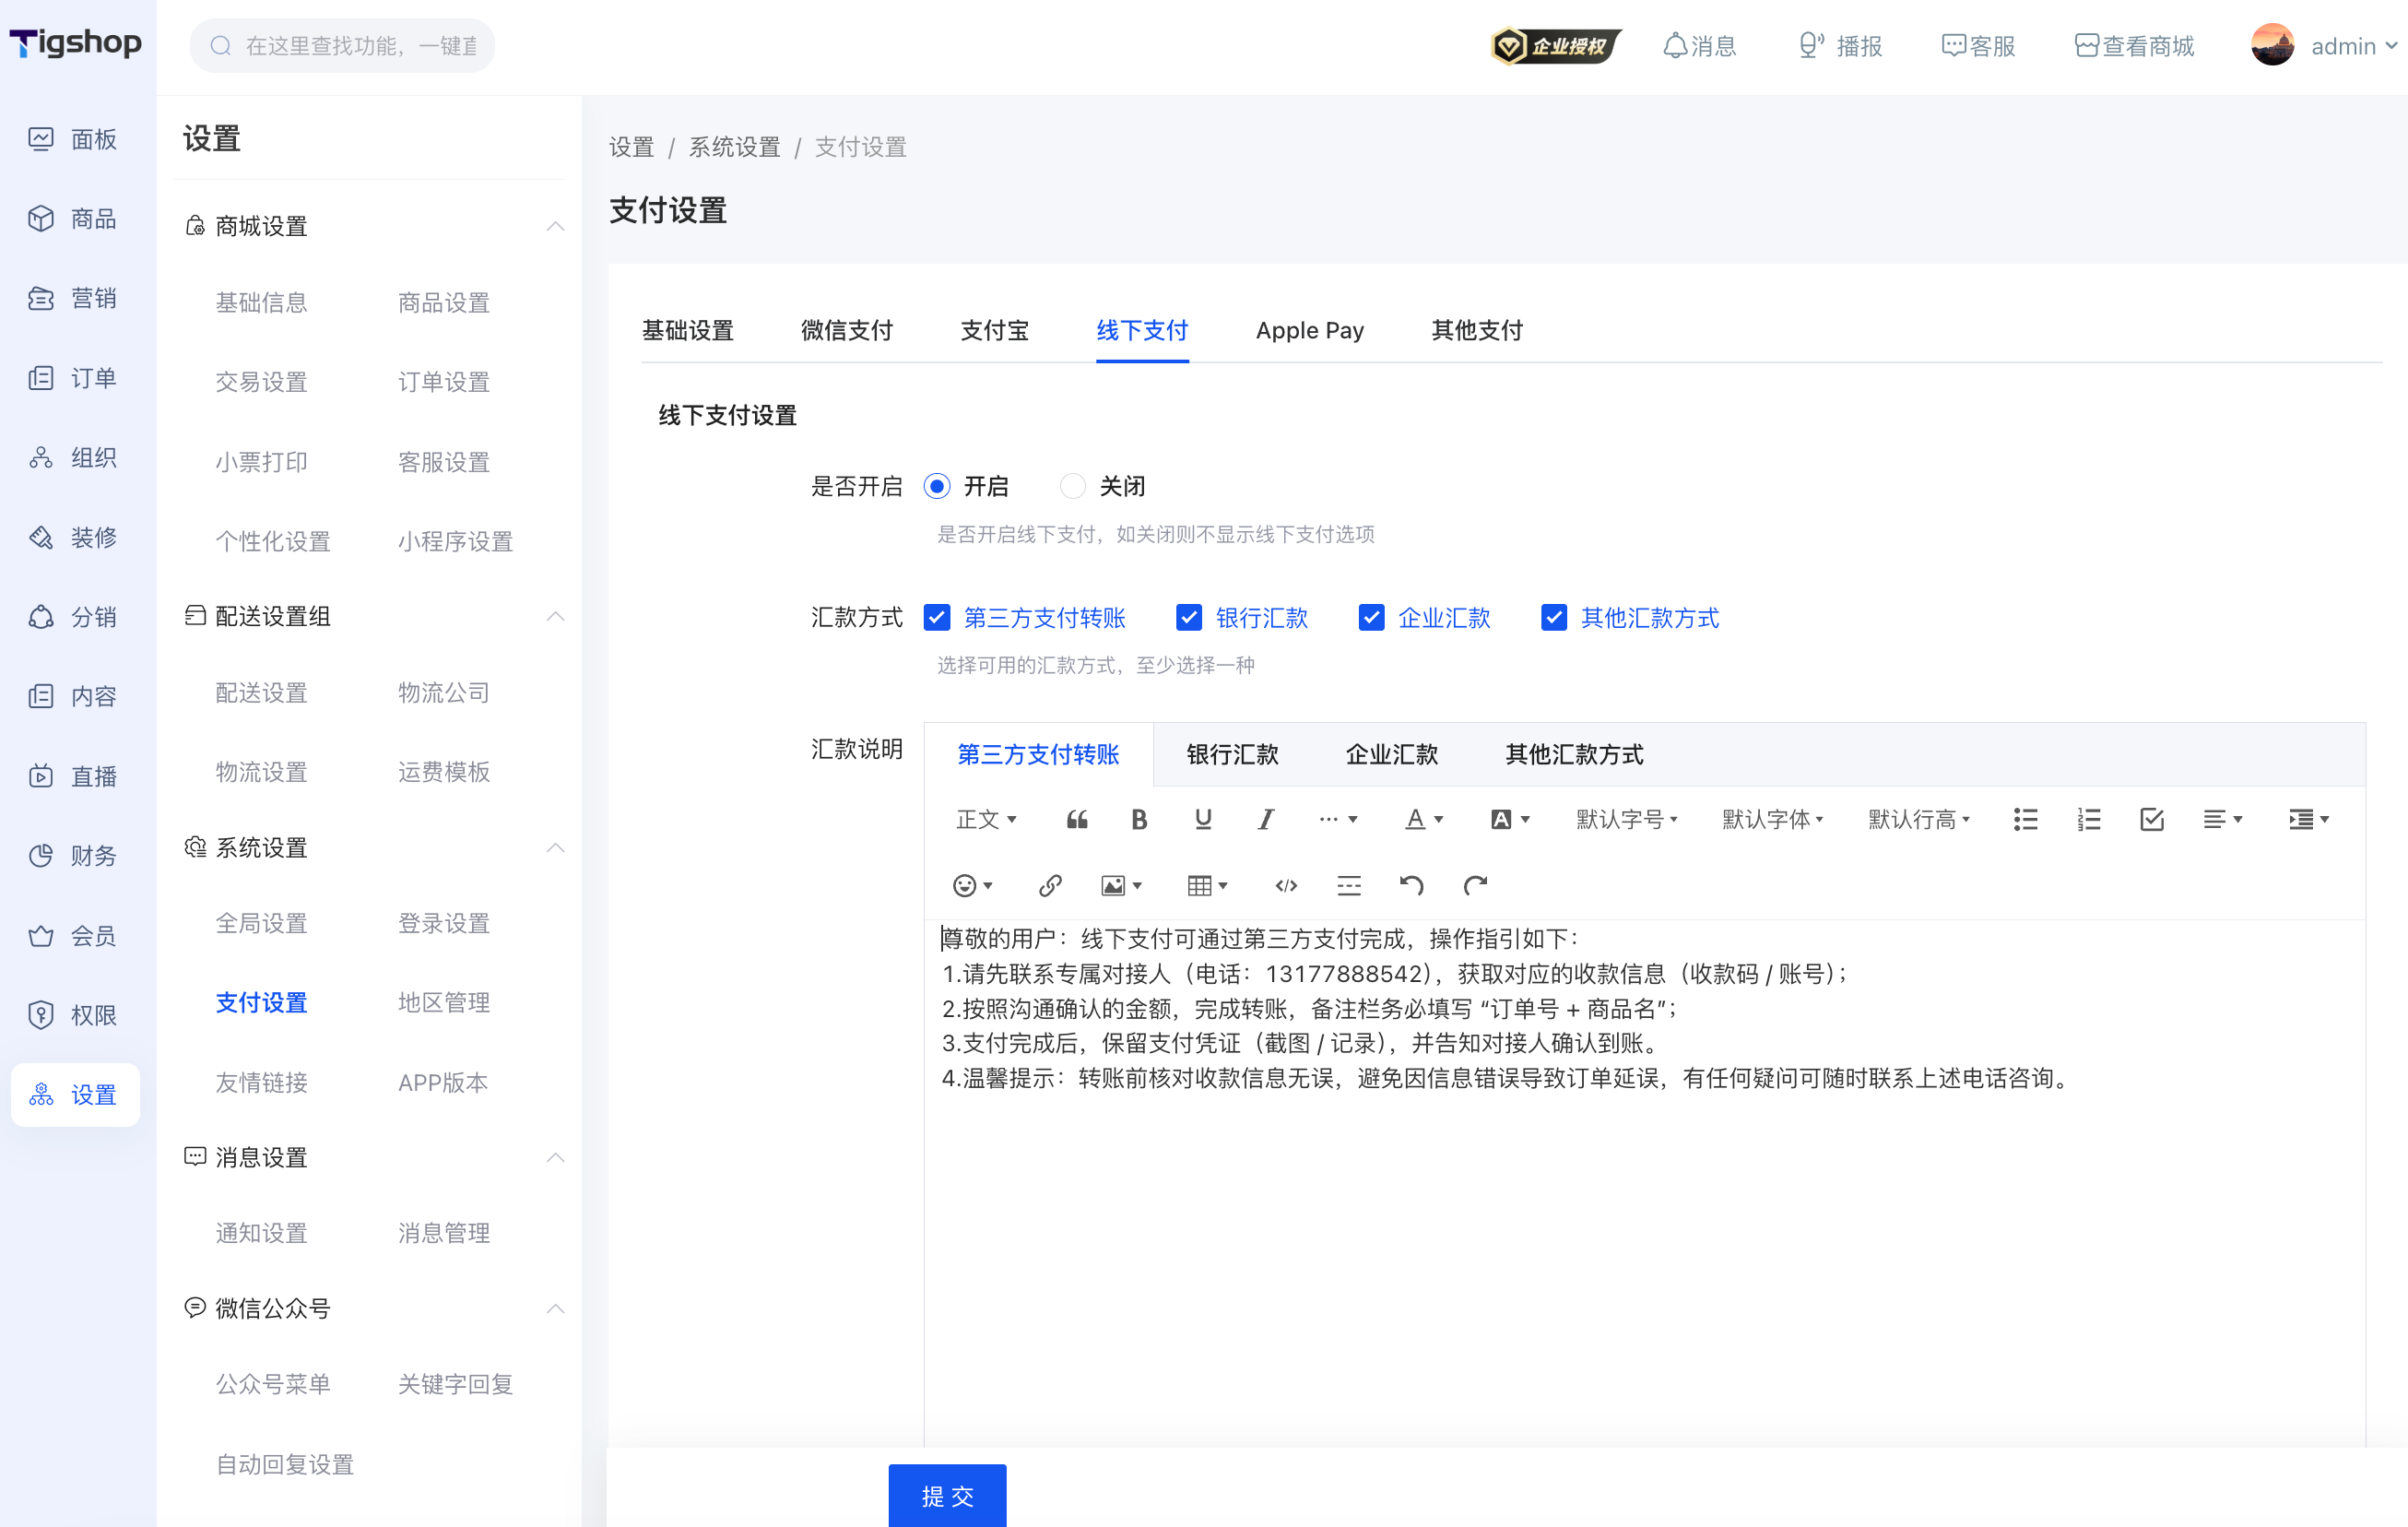Open the 正文 heading style dropdown

(x=986, y=820)
